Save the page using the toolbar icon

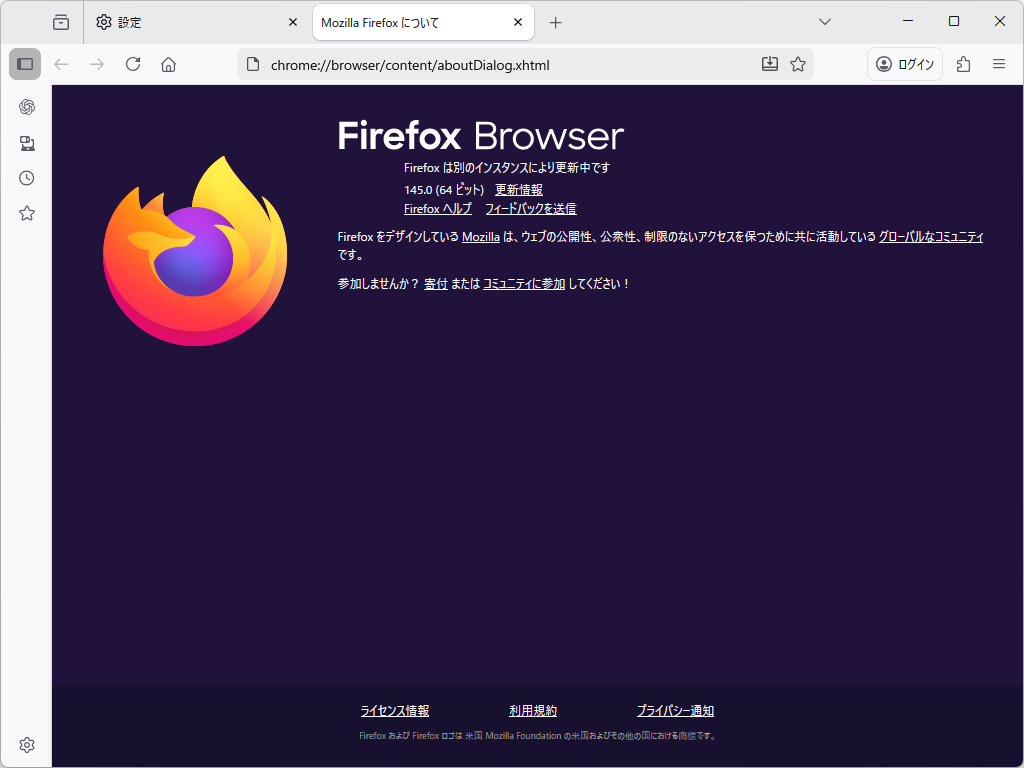[769, 63]
